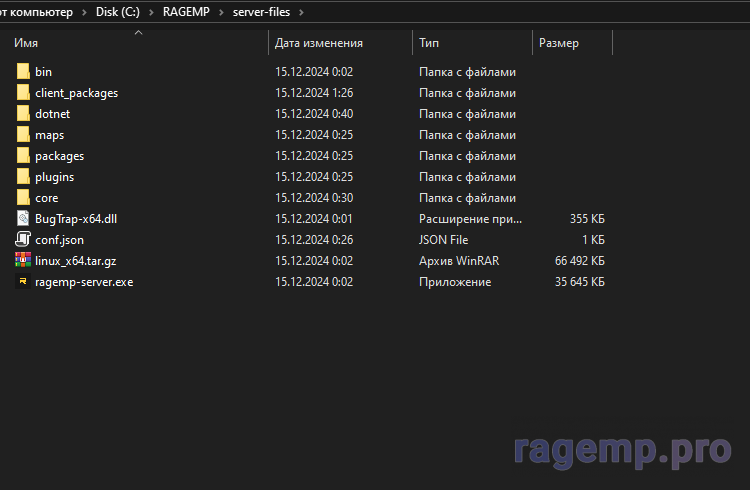Viewport: 750px width, 490px height.
Task: Click the type Приложение
Action: pos(455,282)
